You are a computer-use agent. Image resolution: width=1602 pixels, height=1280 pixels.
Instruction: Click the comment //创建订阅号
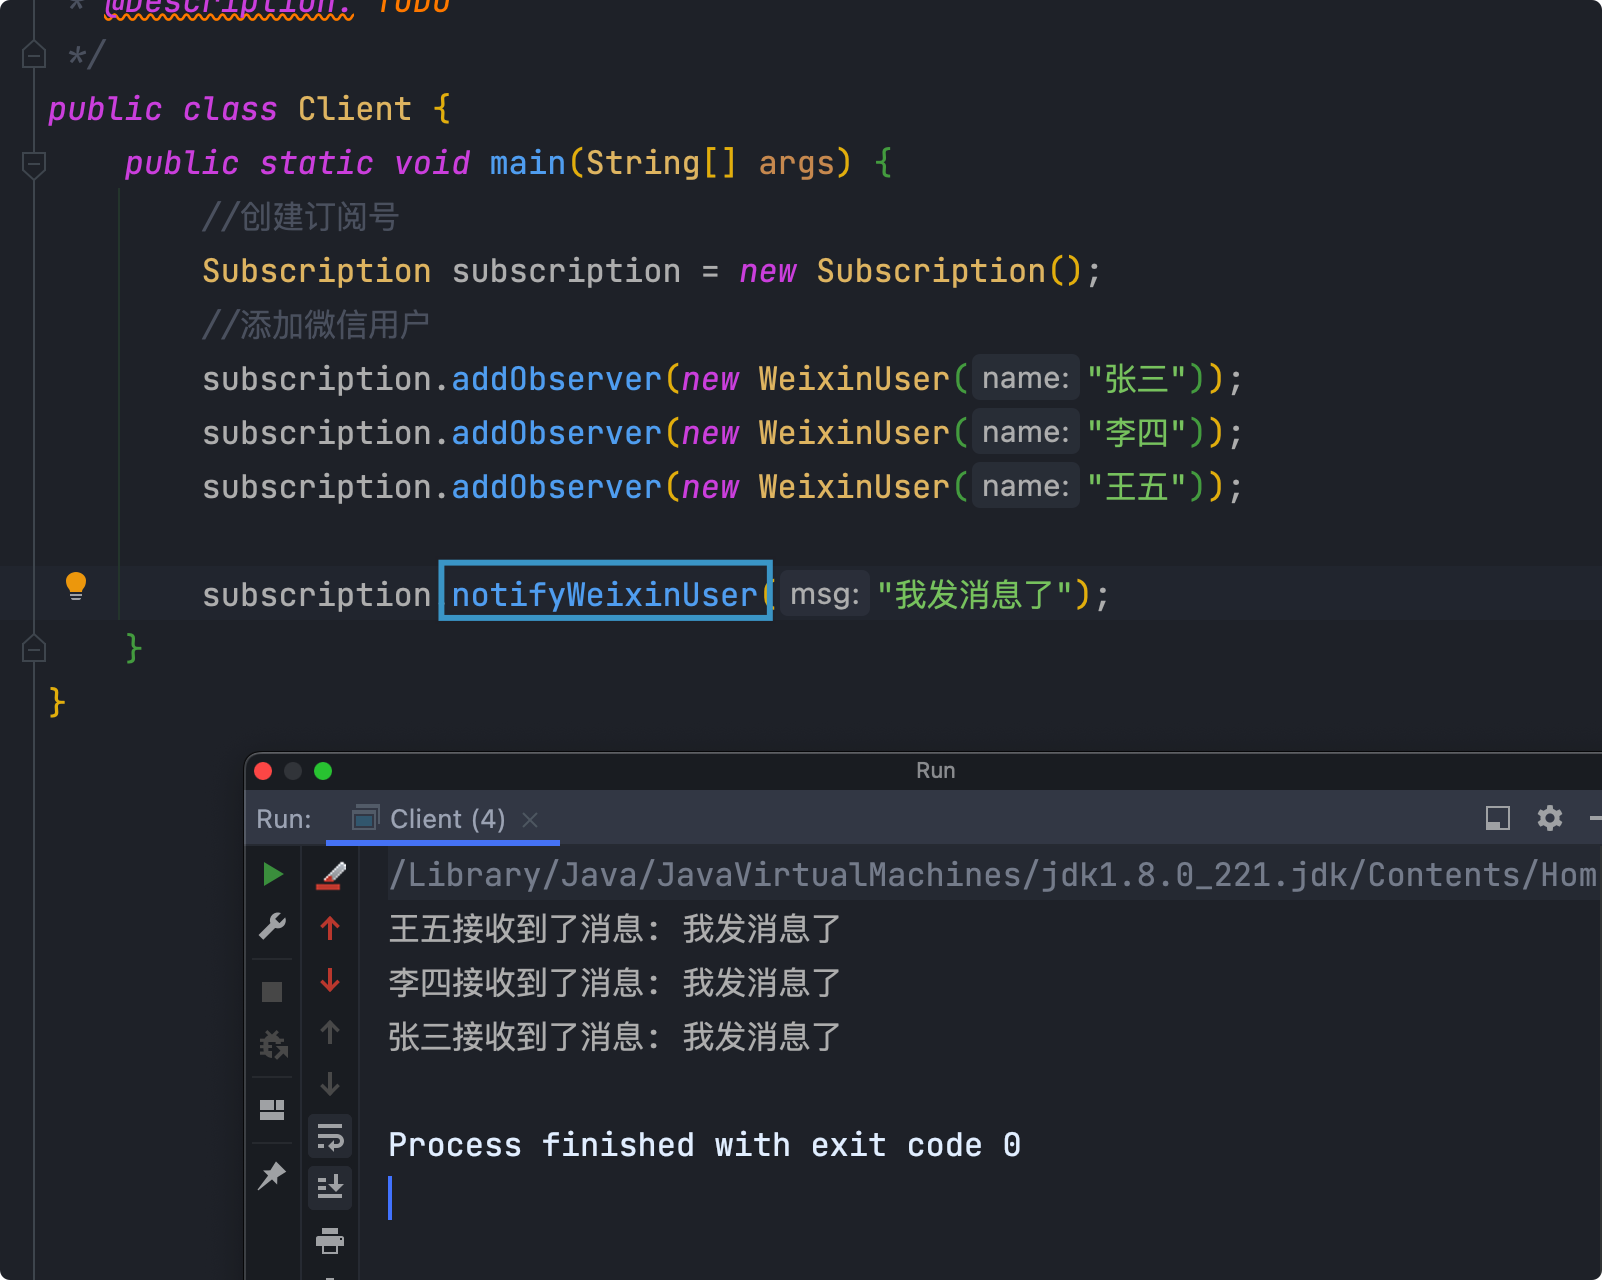pos(301,216)
